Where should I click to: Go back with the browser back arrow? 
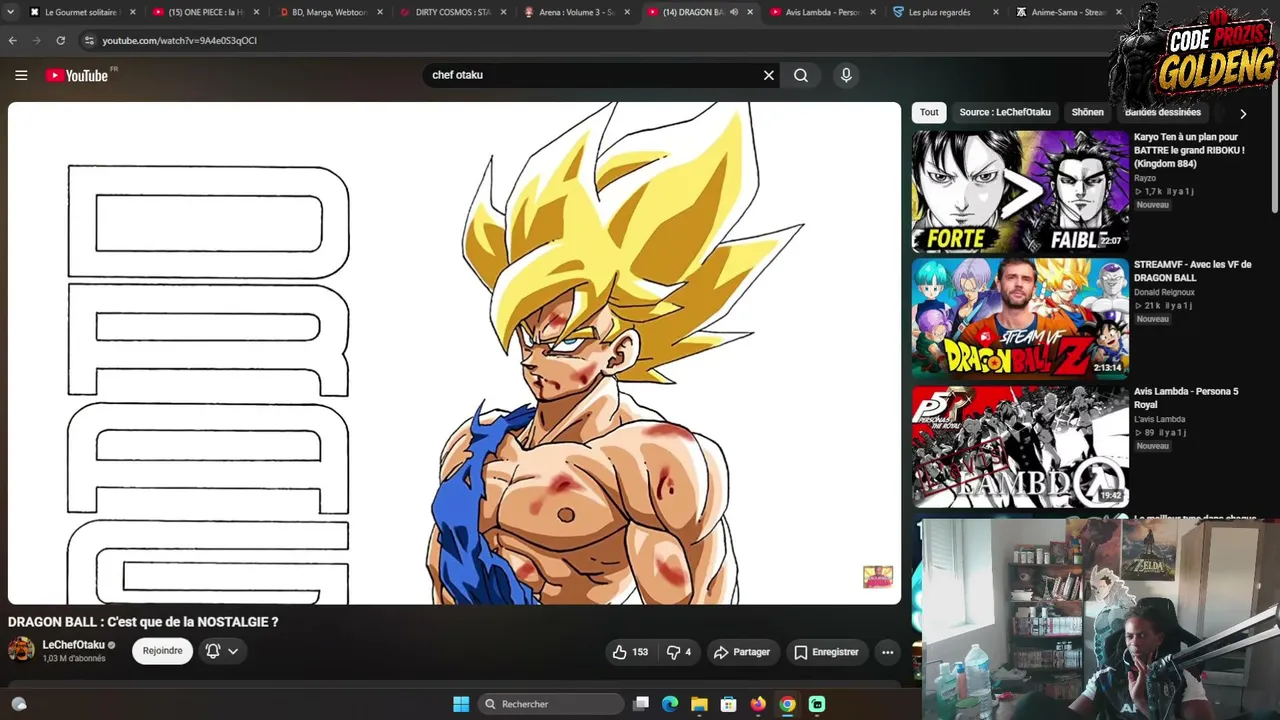click(x=13, y=40)
